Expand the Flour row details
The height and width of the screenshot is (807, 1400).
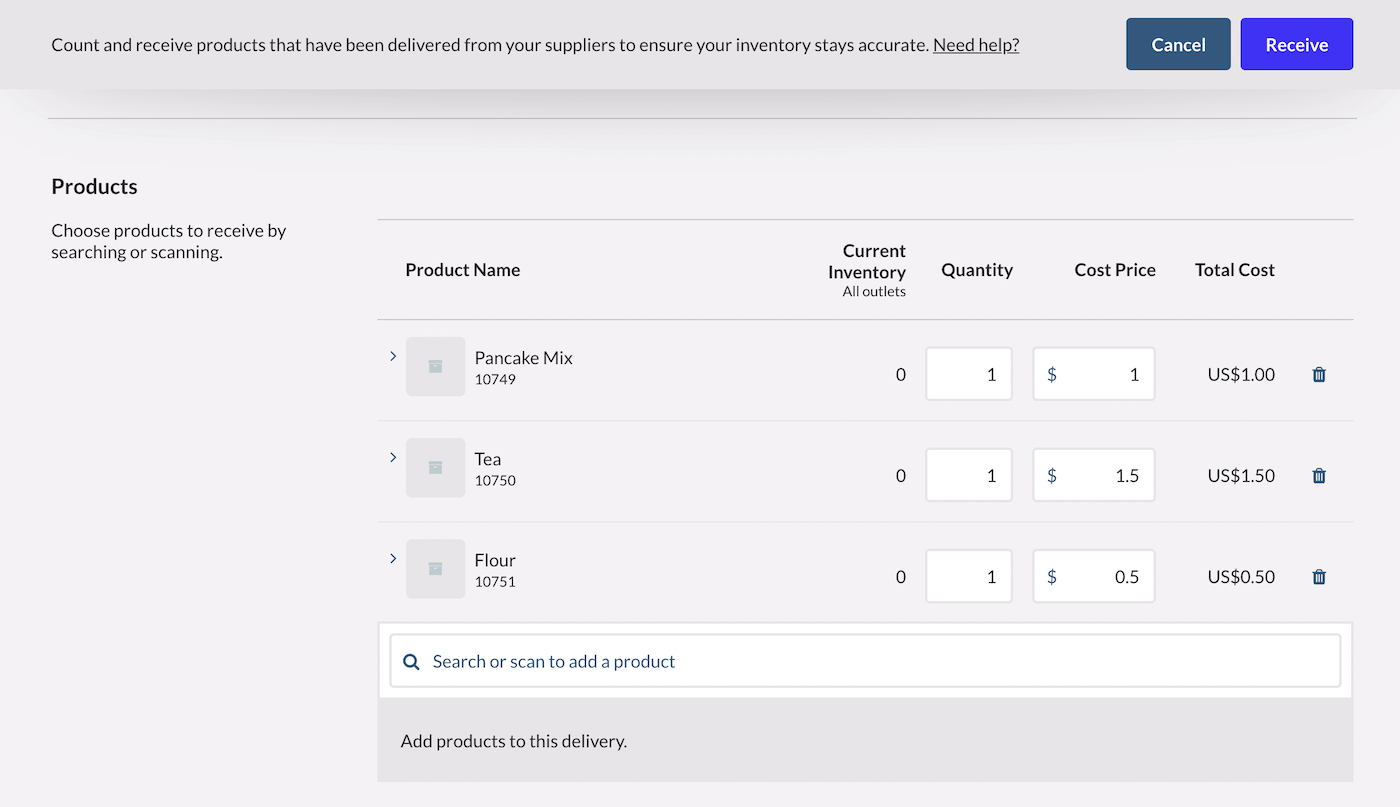pos(392,559)
